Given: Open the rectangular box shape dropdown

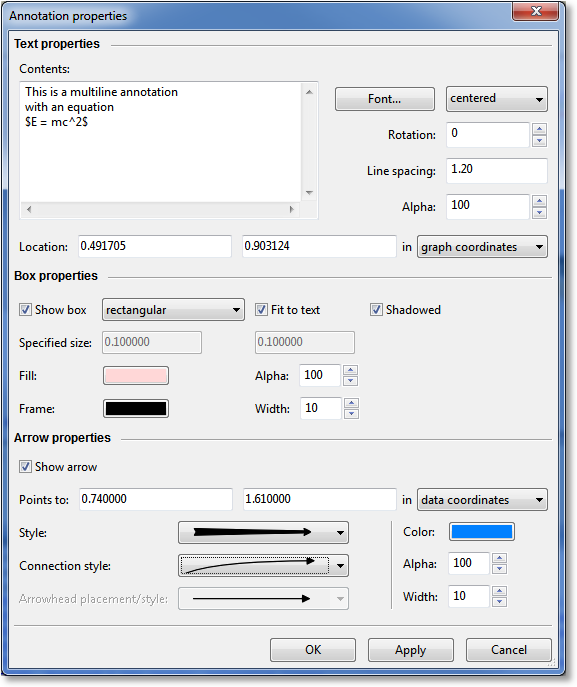Looking at the screenshot, I should click(x=173, y=310).
